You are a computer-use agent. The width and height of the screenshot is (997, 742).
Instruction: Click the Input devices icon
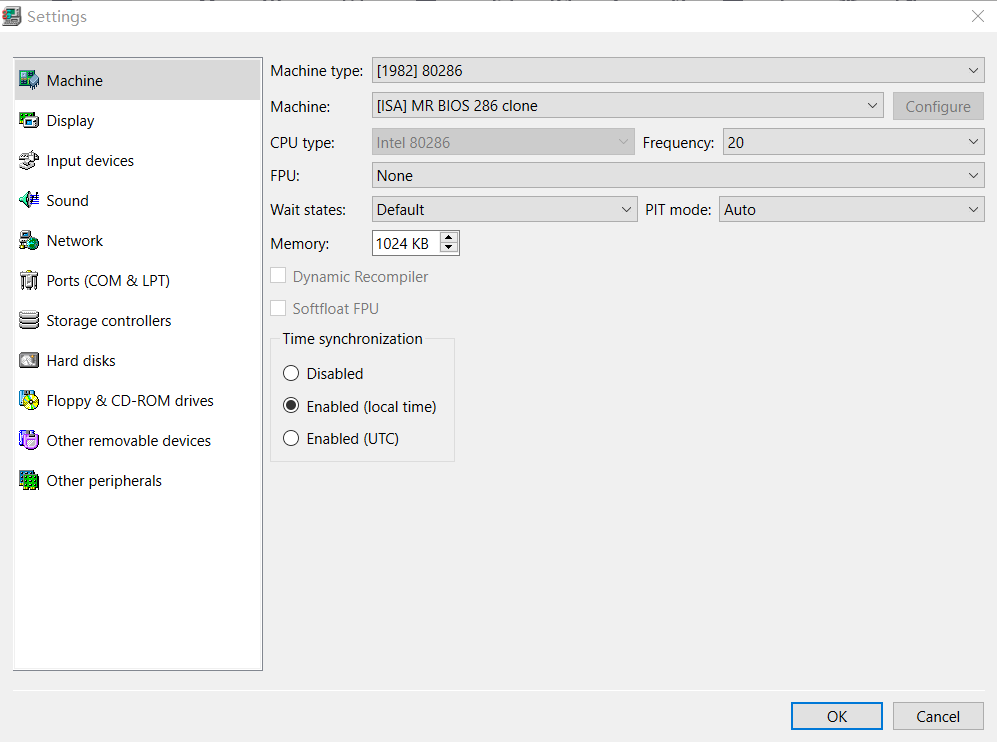point(29,160)
